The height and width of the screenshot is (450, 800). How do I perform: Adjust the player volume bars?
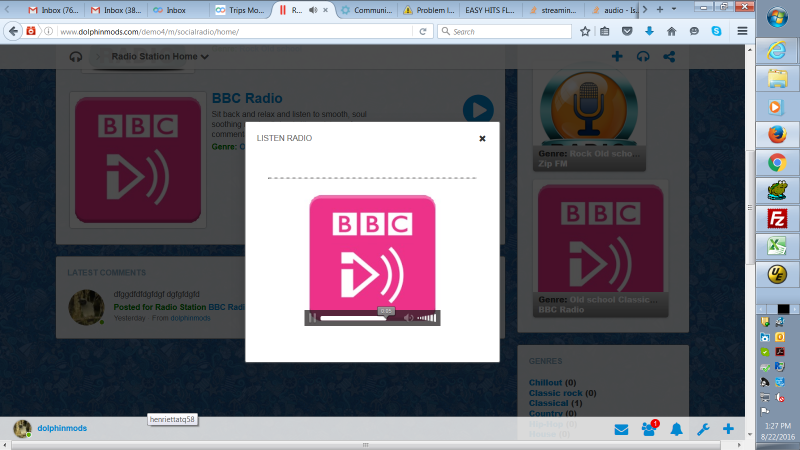(427, 318)
